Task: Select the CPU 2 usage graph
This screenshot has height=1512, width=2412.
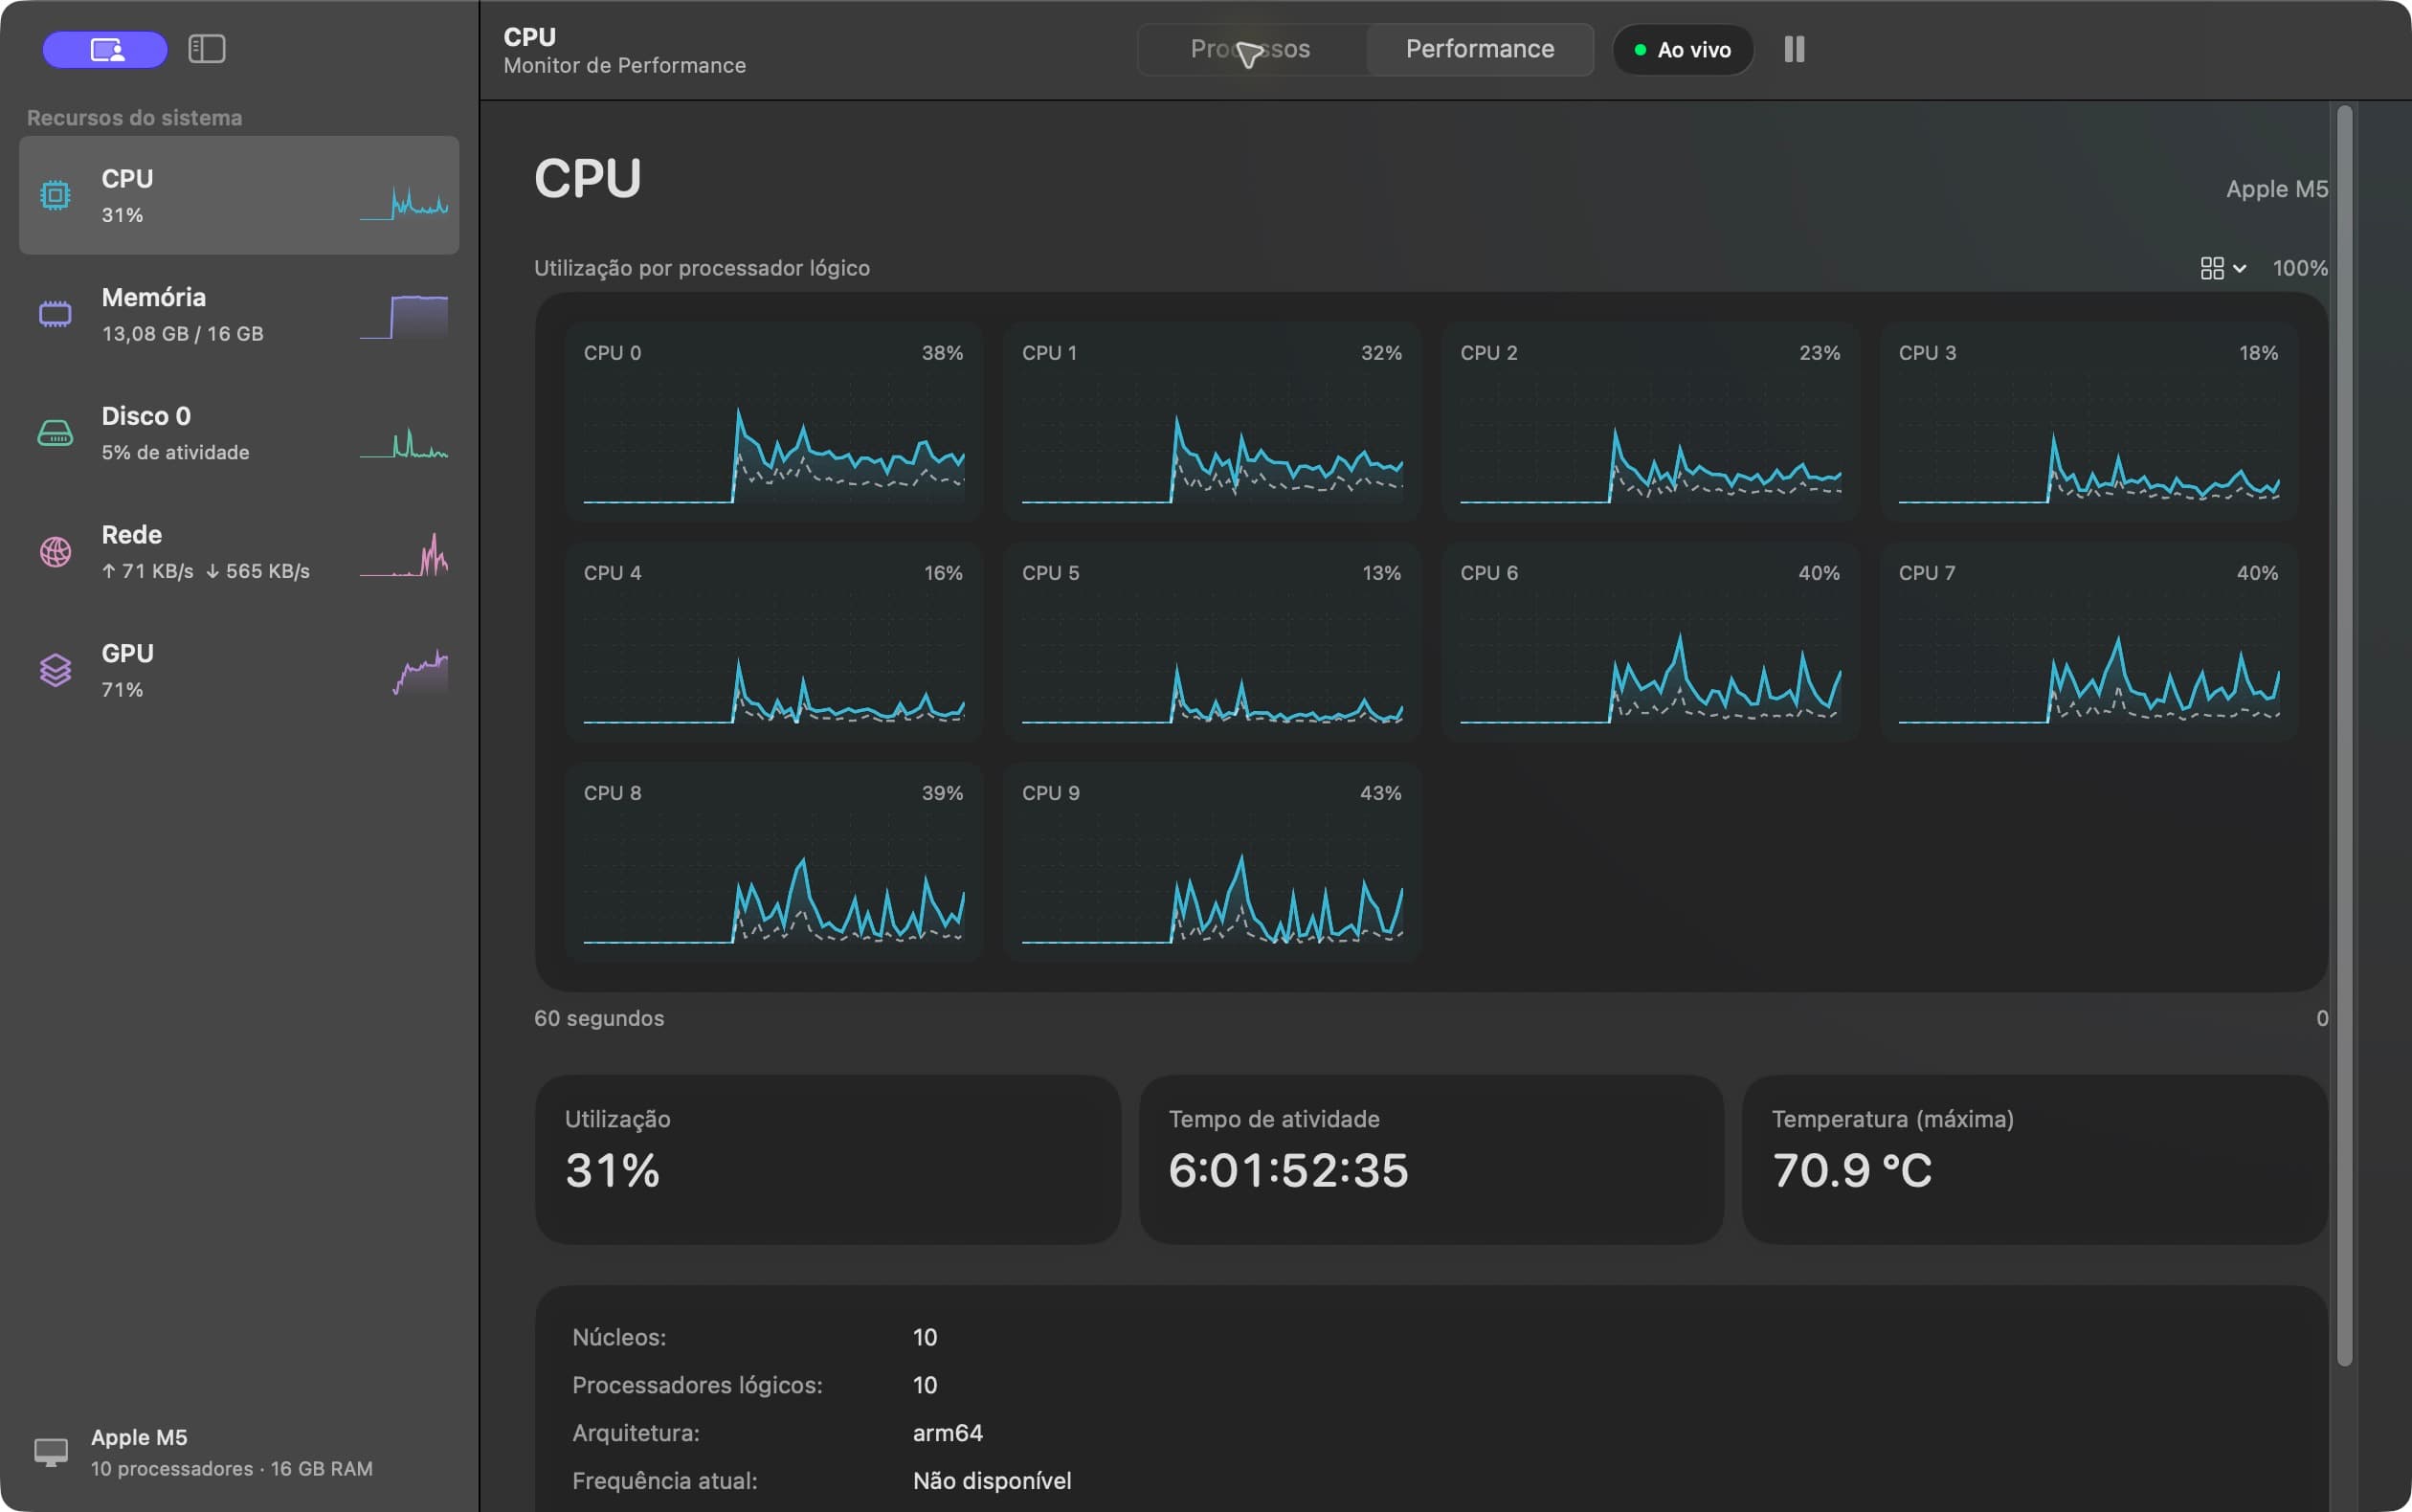Action: click(1650, 421)
